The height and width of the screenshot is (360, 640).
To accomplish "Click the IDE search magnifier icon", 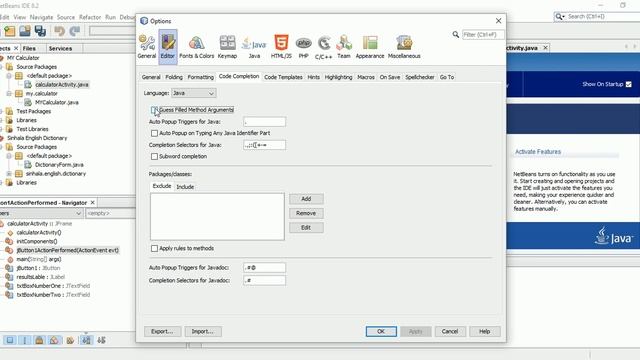I will click(x=559, y=17).
